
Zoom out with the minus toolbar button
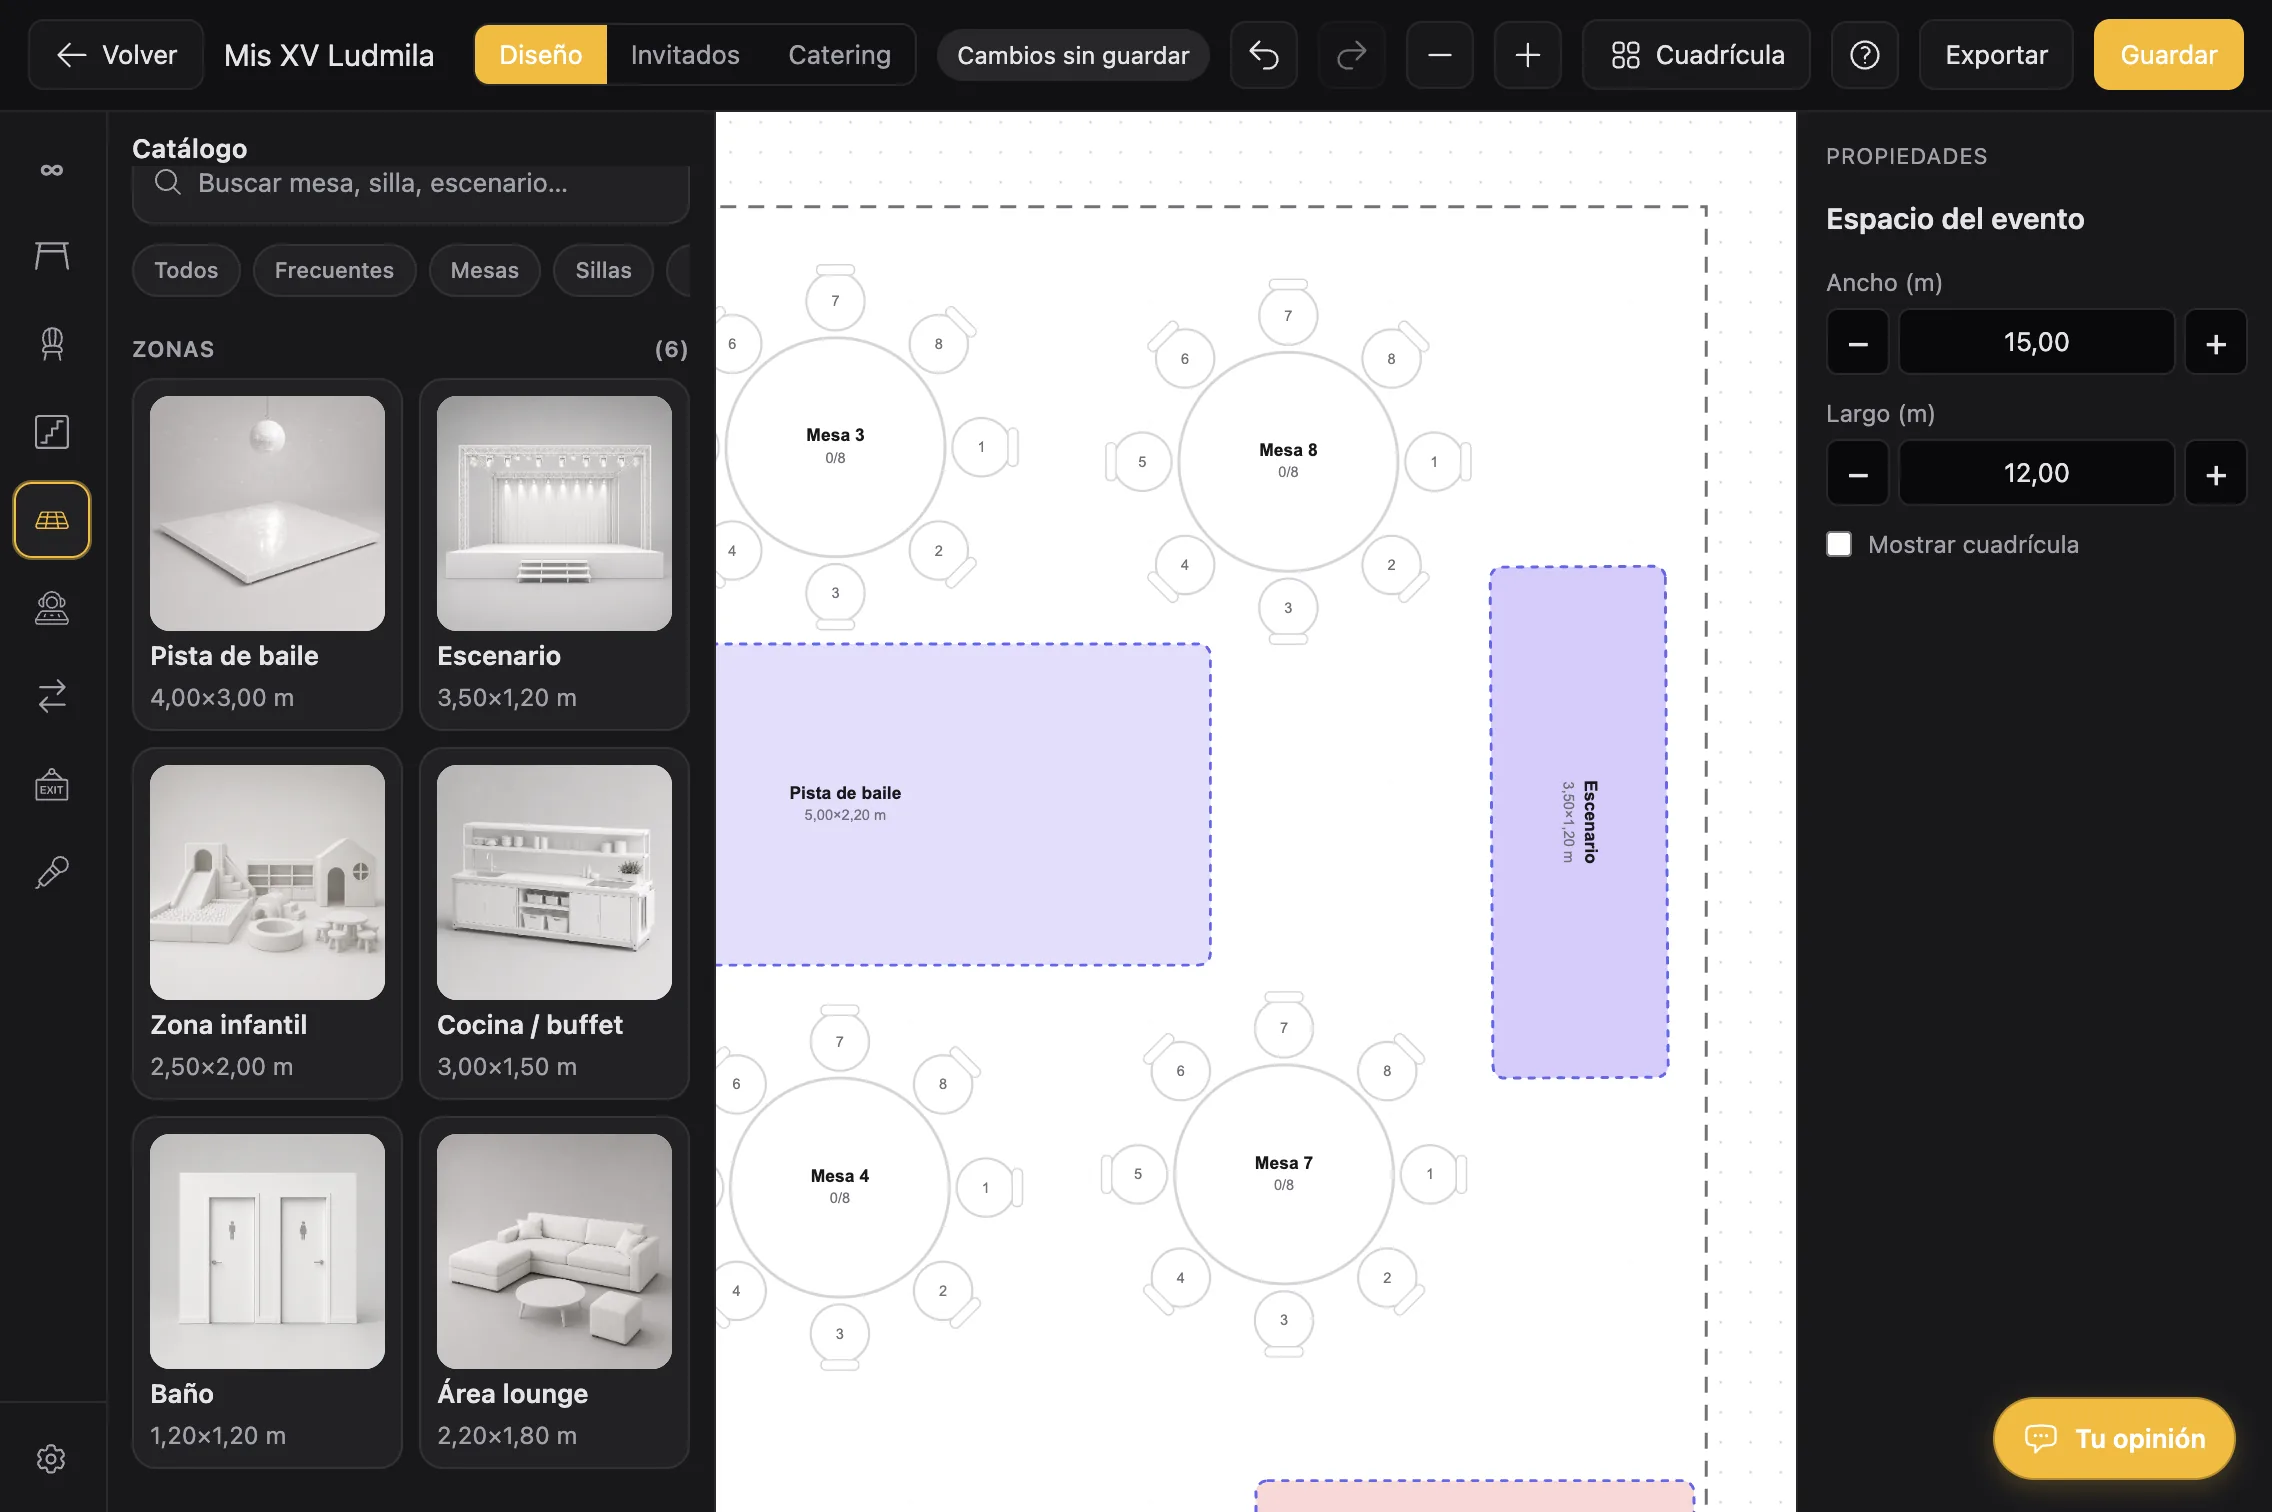pos(1440,55)
